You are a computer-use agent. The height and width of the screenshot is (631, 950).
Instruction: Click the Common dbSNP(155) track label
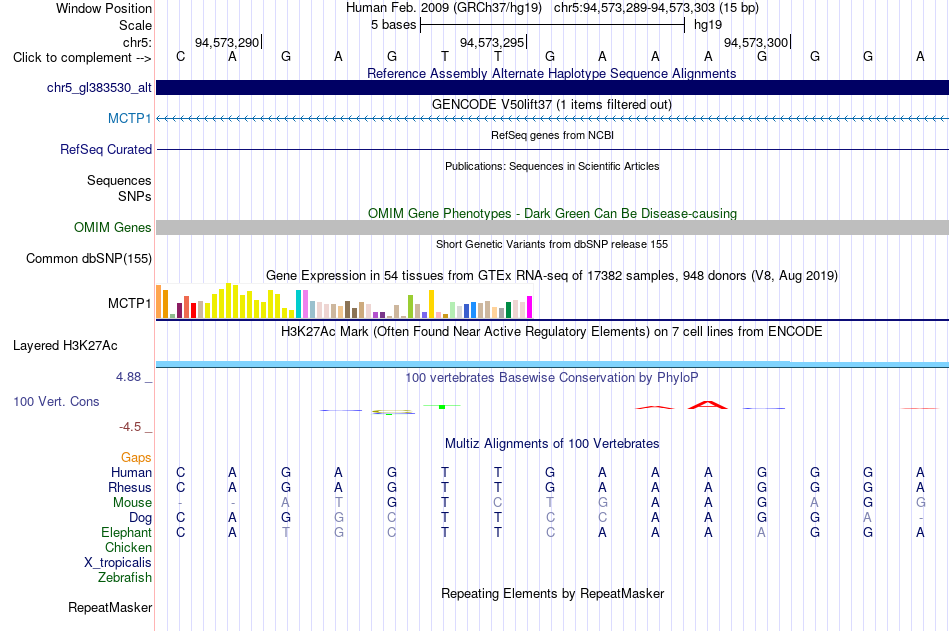click(x=89, y=258)
